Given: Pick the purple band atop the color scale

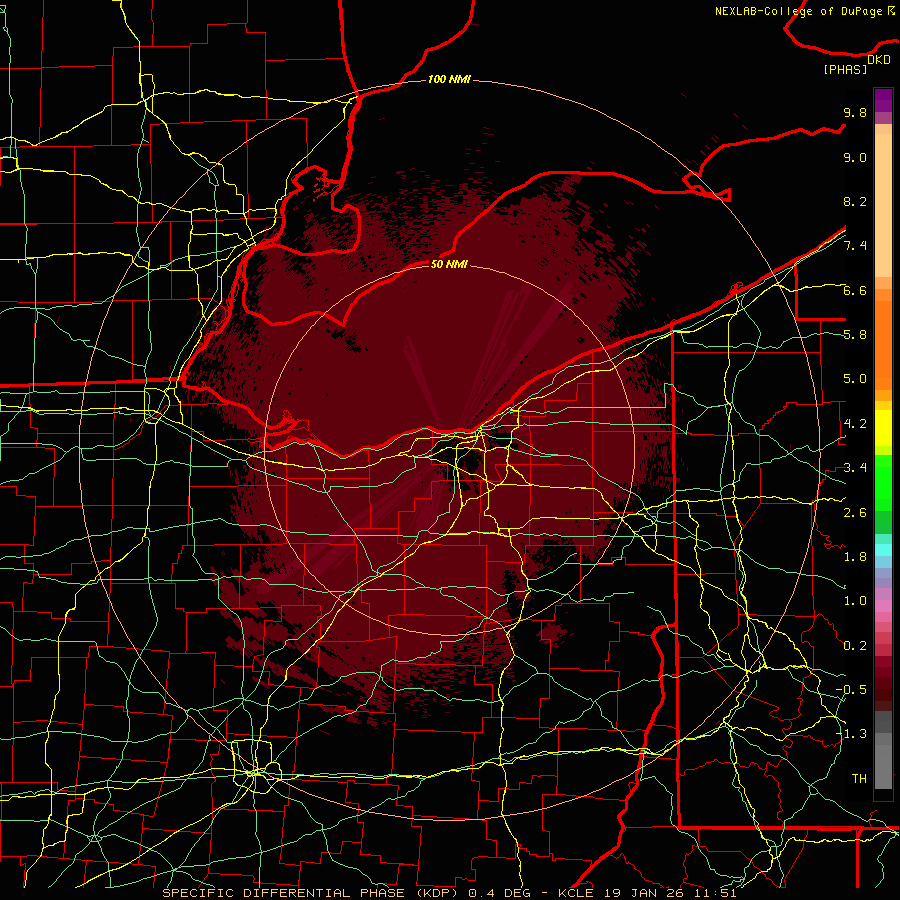Looking at the screenshot, I should (883, 100).
